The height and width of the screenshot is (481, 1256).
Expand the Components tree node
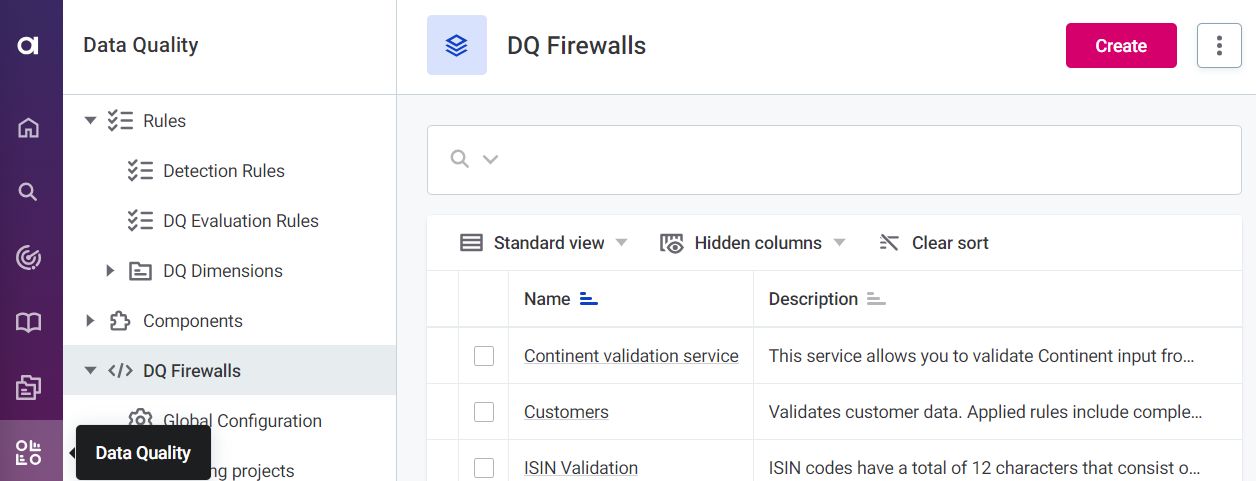click(90, 321)
